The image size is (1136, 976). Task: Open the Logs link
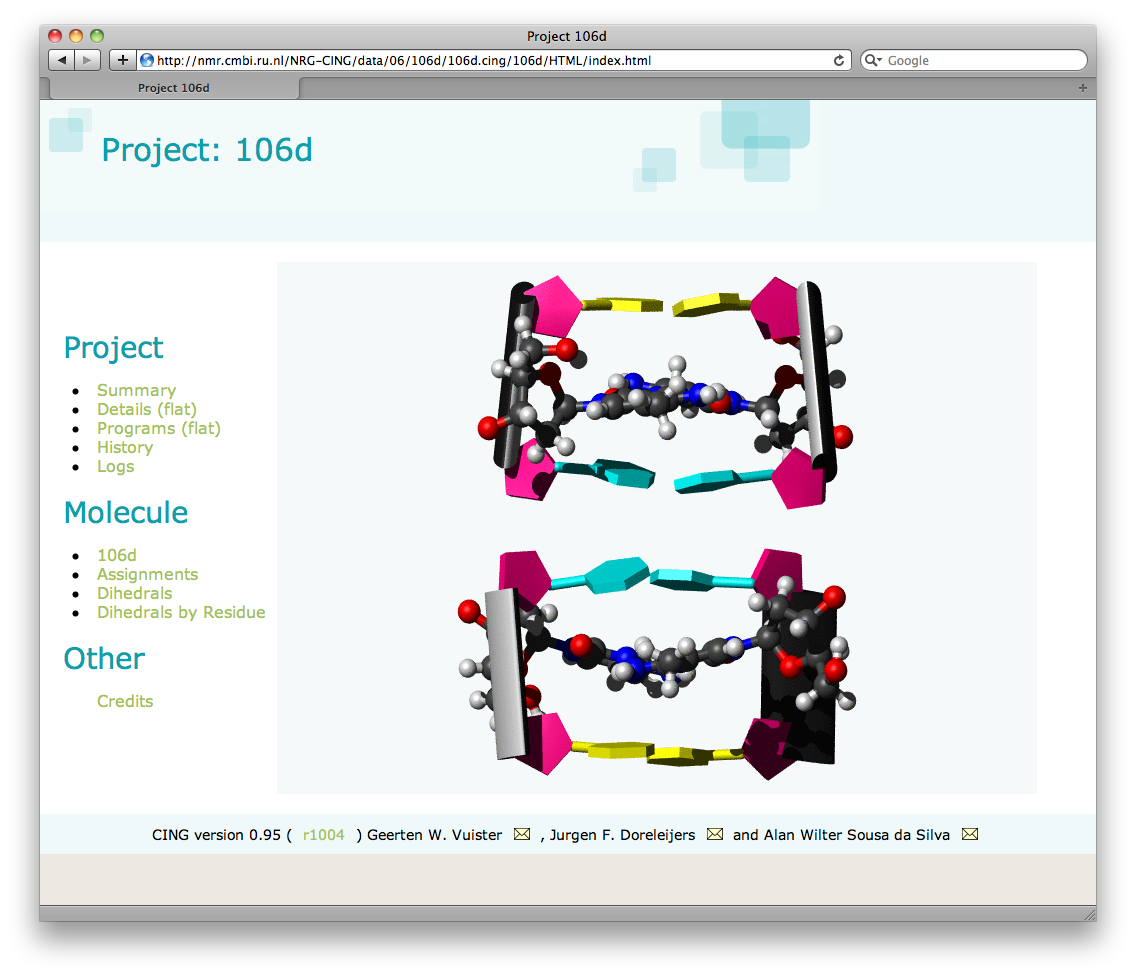click(115, 467)
